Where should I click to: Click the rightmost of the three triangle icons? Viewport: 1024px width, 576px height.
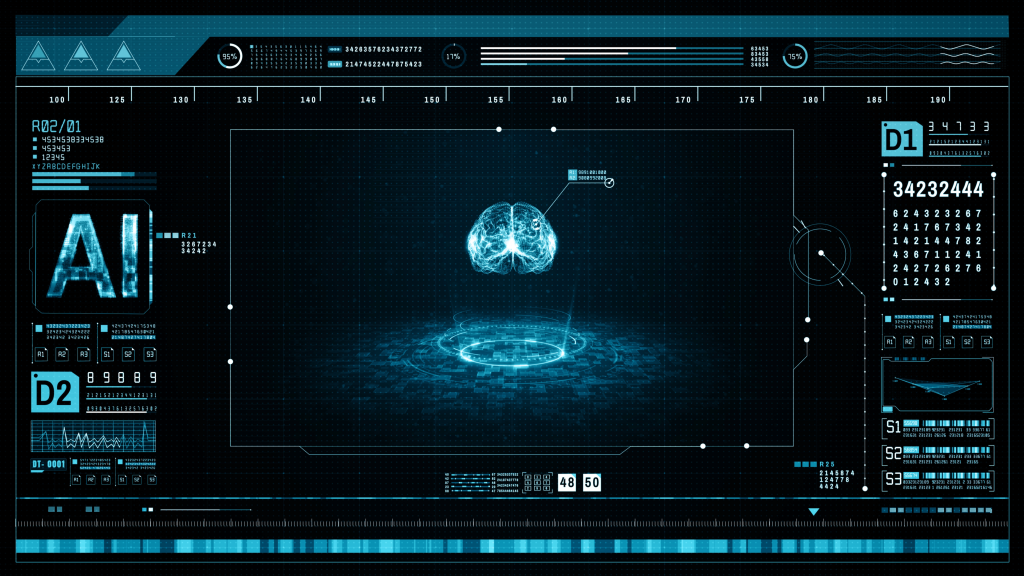coord(124,56)
